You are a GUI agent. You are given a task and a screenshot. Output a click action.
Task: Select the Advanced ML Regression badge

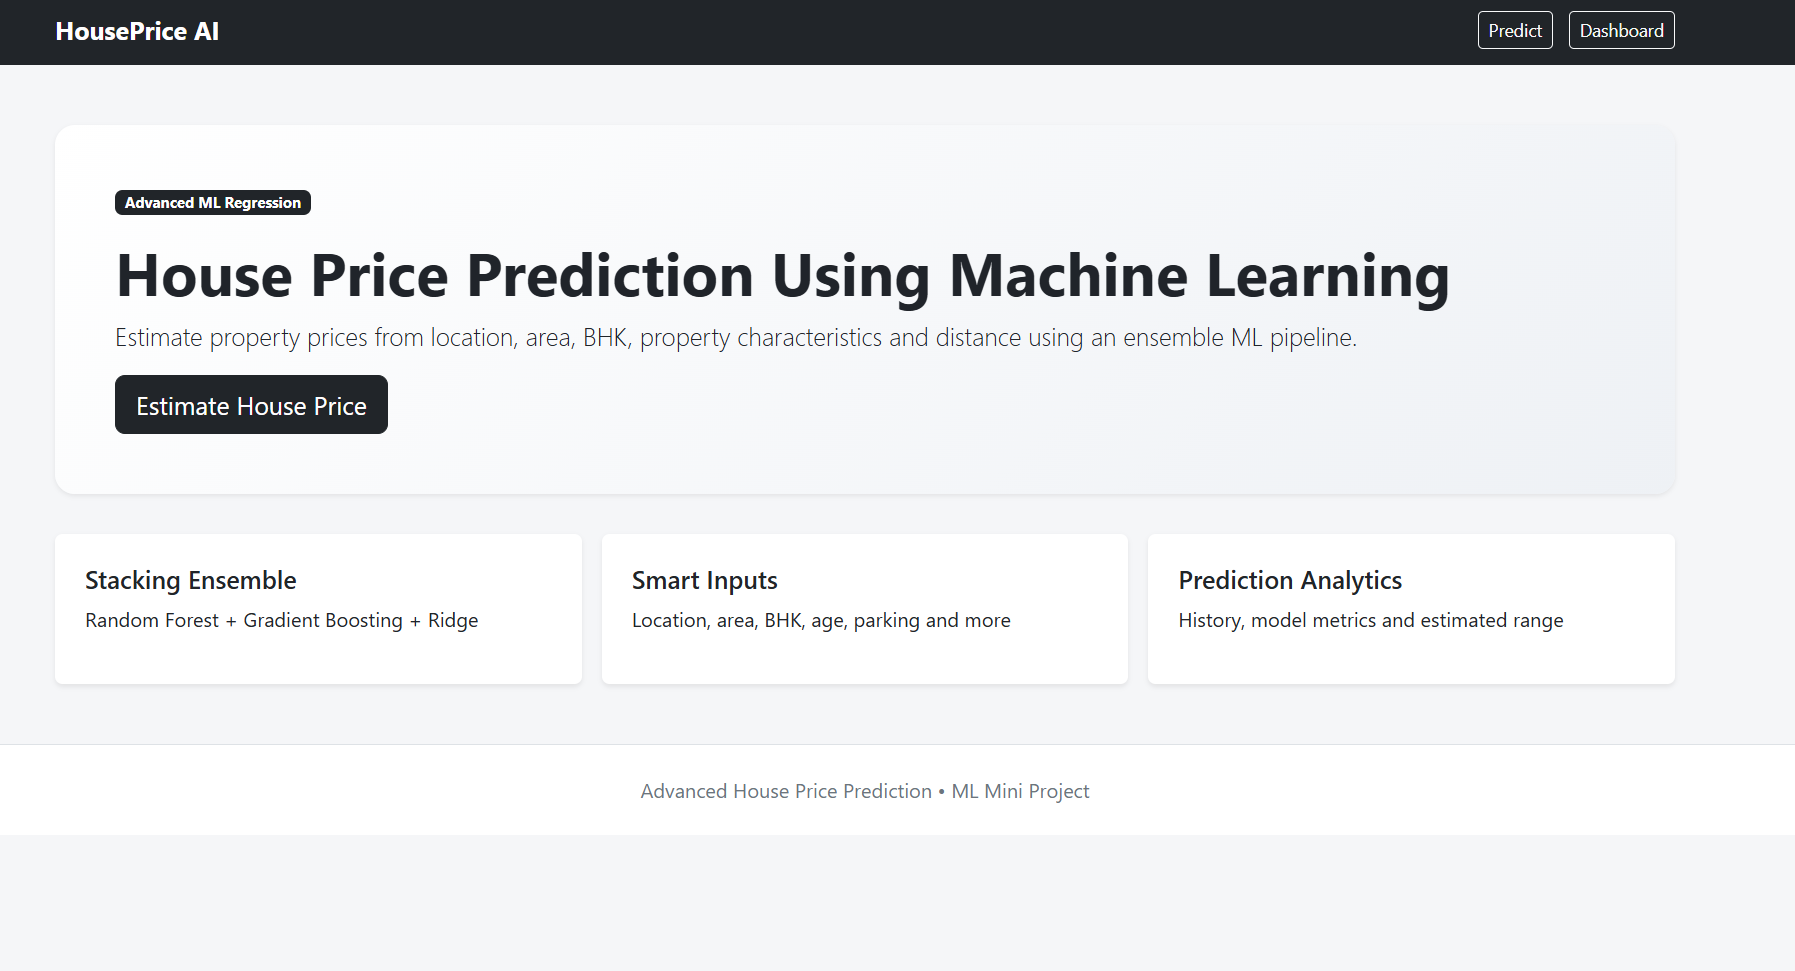(x=213, y=202)
